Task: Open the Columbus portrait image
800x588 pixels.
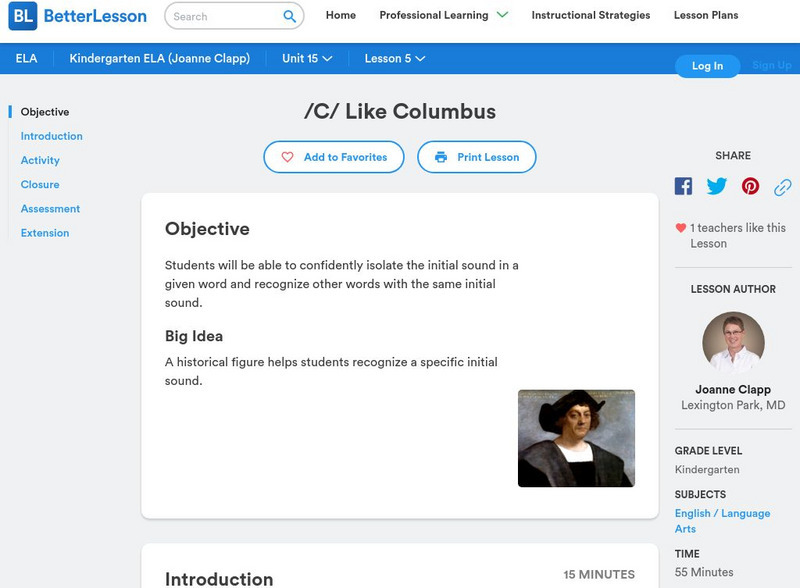Action: [x=576, y=438]
